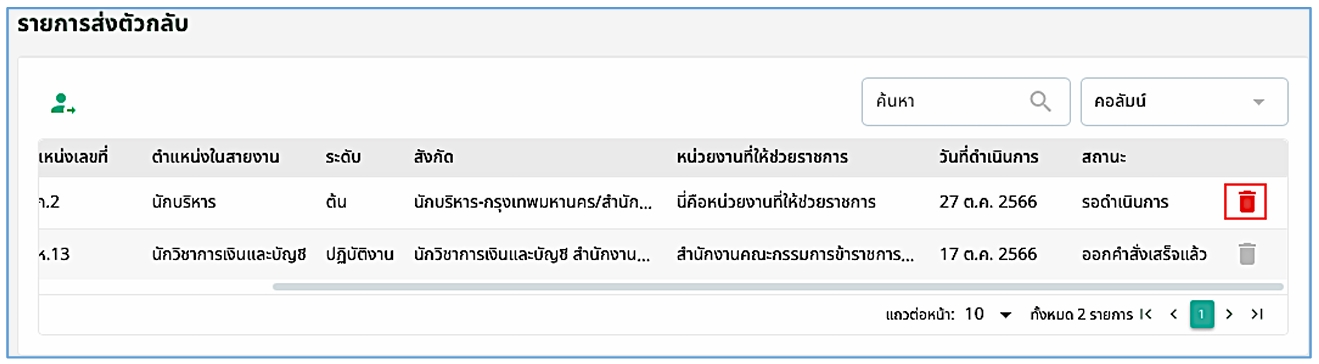Screen dimensions: 1319x364
Task: Click the horizontal table scrollbar
Action: 777,286
